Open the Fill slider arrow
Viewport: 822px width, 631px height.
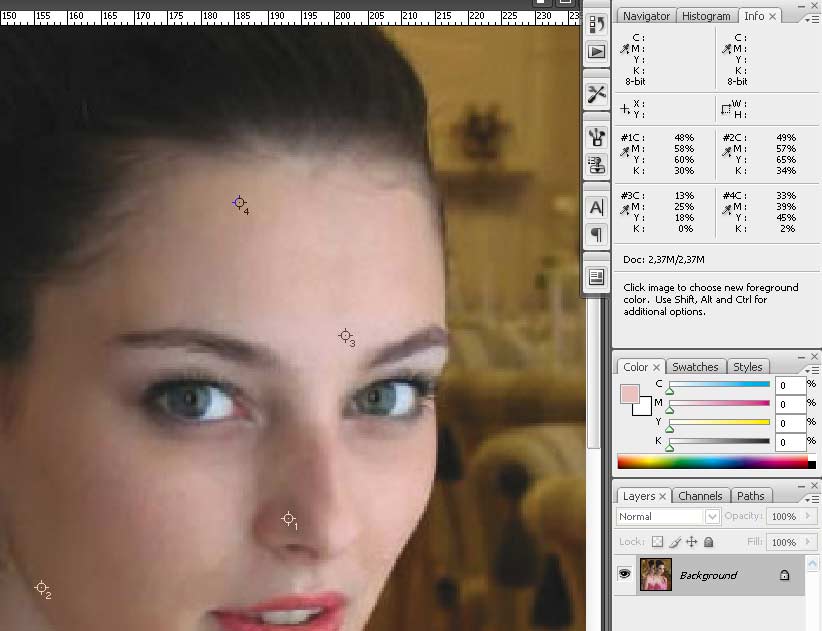coord(807,542)
